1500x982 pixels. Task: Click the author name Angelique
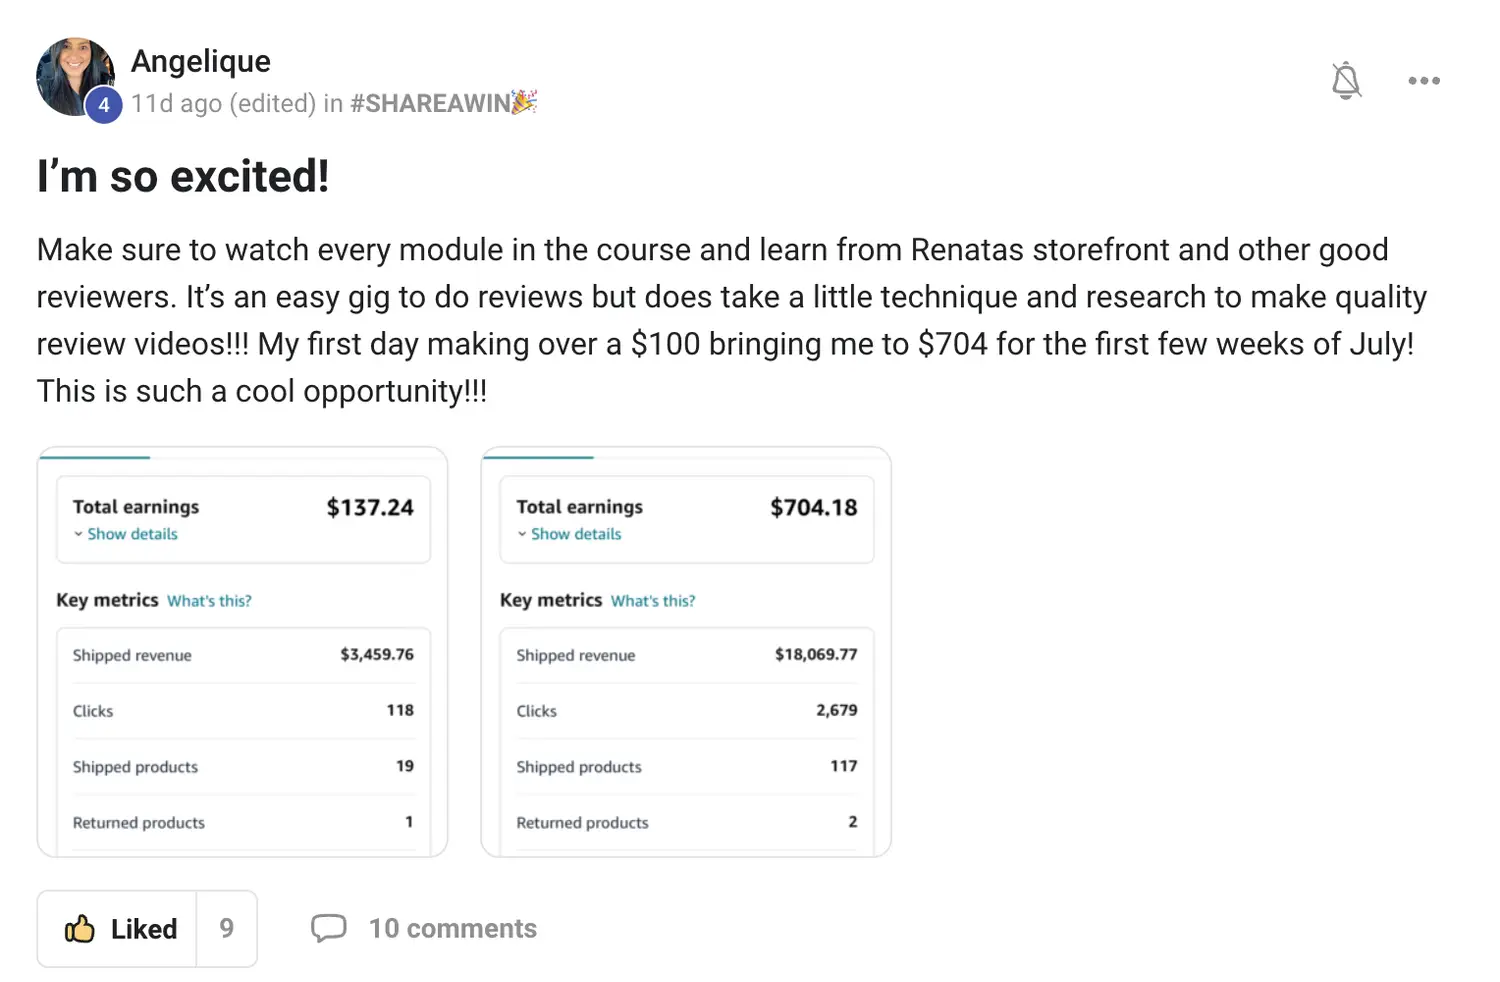point(201,61)
